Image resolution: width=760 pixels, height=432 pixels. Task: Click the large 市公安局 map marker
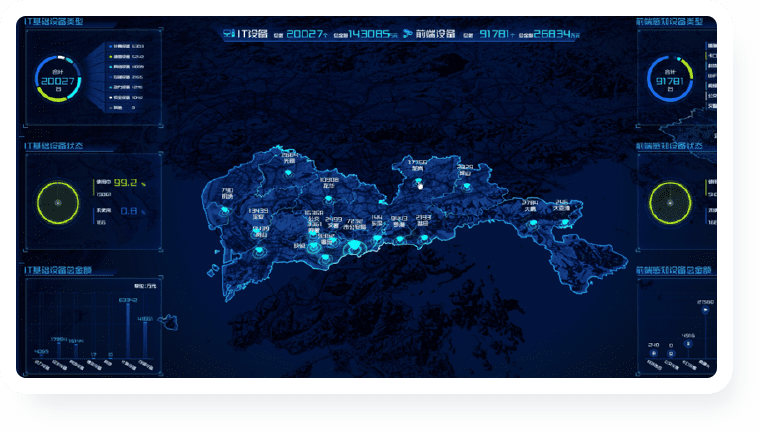click(355, 246)
